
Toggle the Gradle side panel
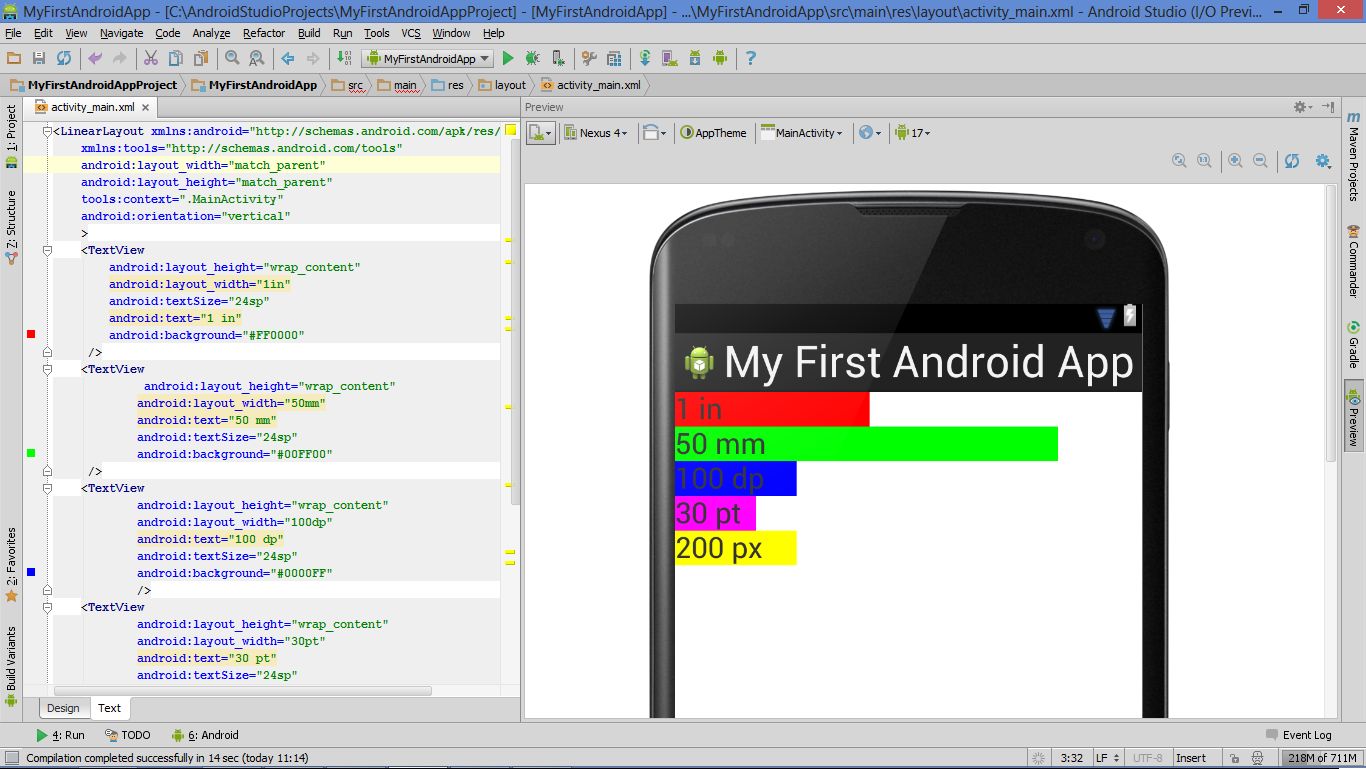point(1353,345)
